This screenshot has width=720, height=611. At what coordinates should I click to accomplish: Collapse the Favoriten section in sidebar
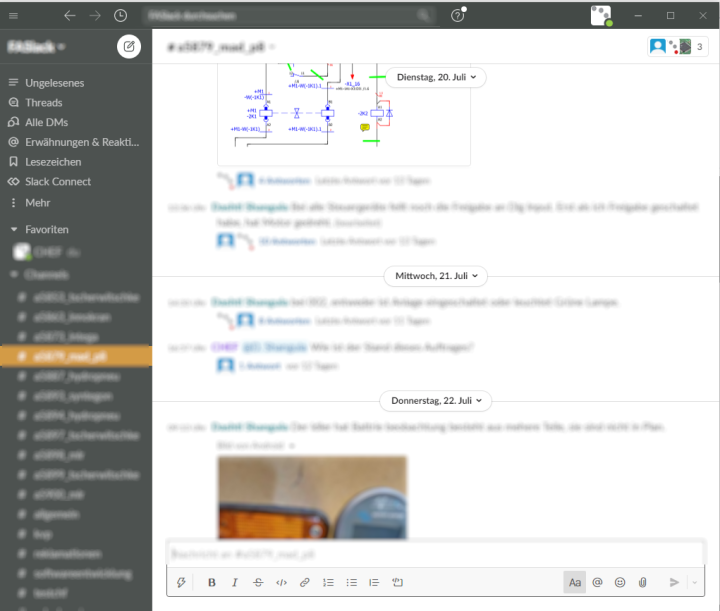[x=14, y=229]
